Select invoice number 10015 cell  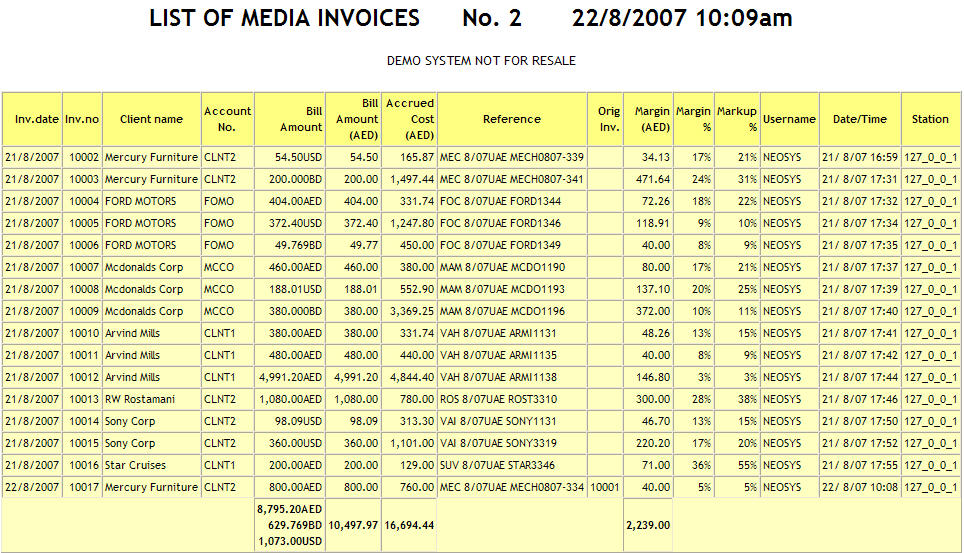tap(82, 444)
